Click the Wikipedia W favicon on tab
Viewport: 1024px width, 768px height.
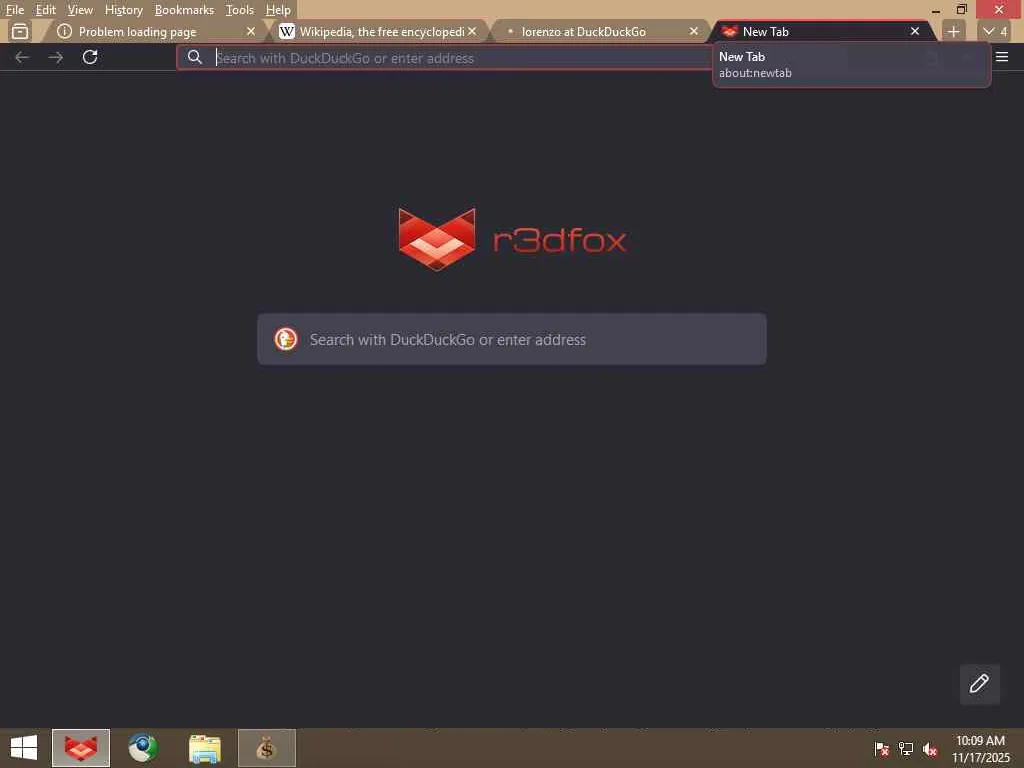[x=287, y=31]
